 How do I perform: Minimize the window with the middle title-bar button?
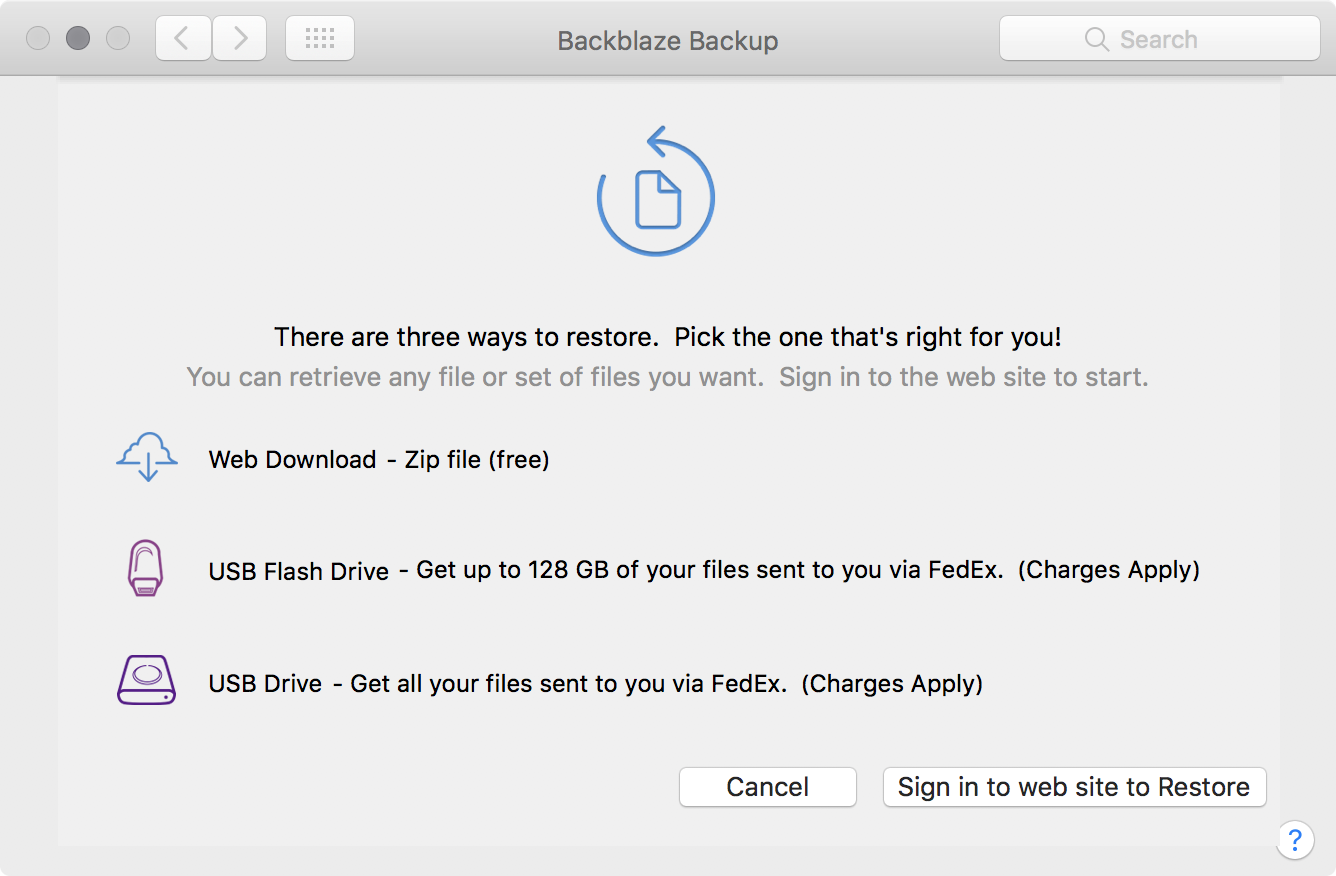[78, 39]
